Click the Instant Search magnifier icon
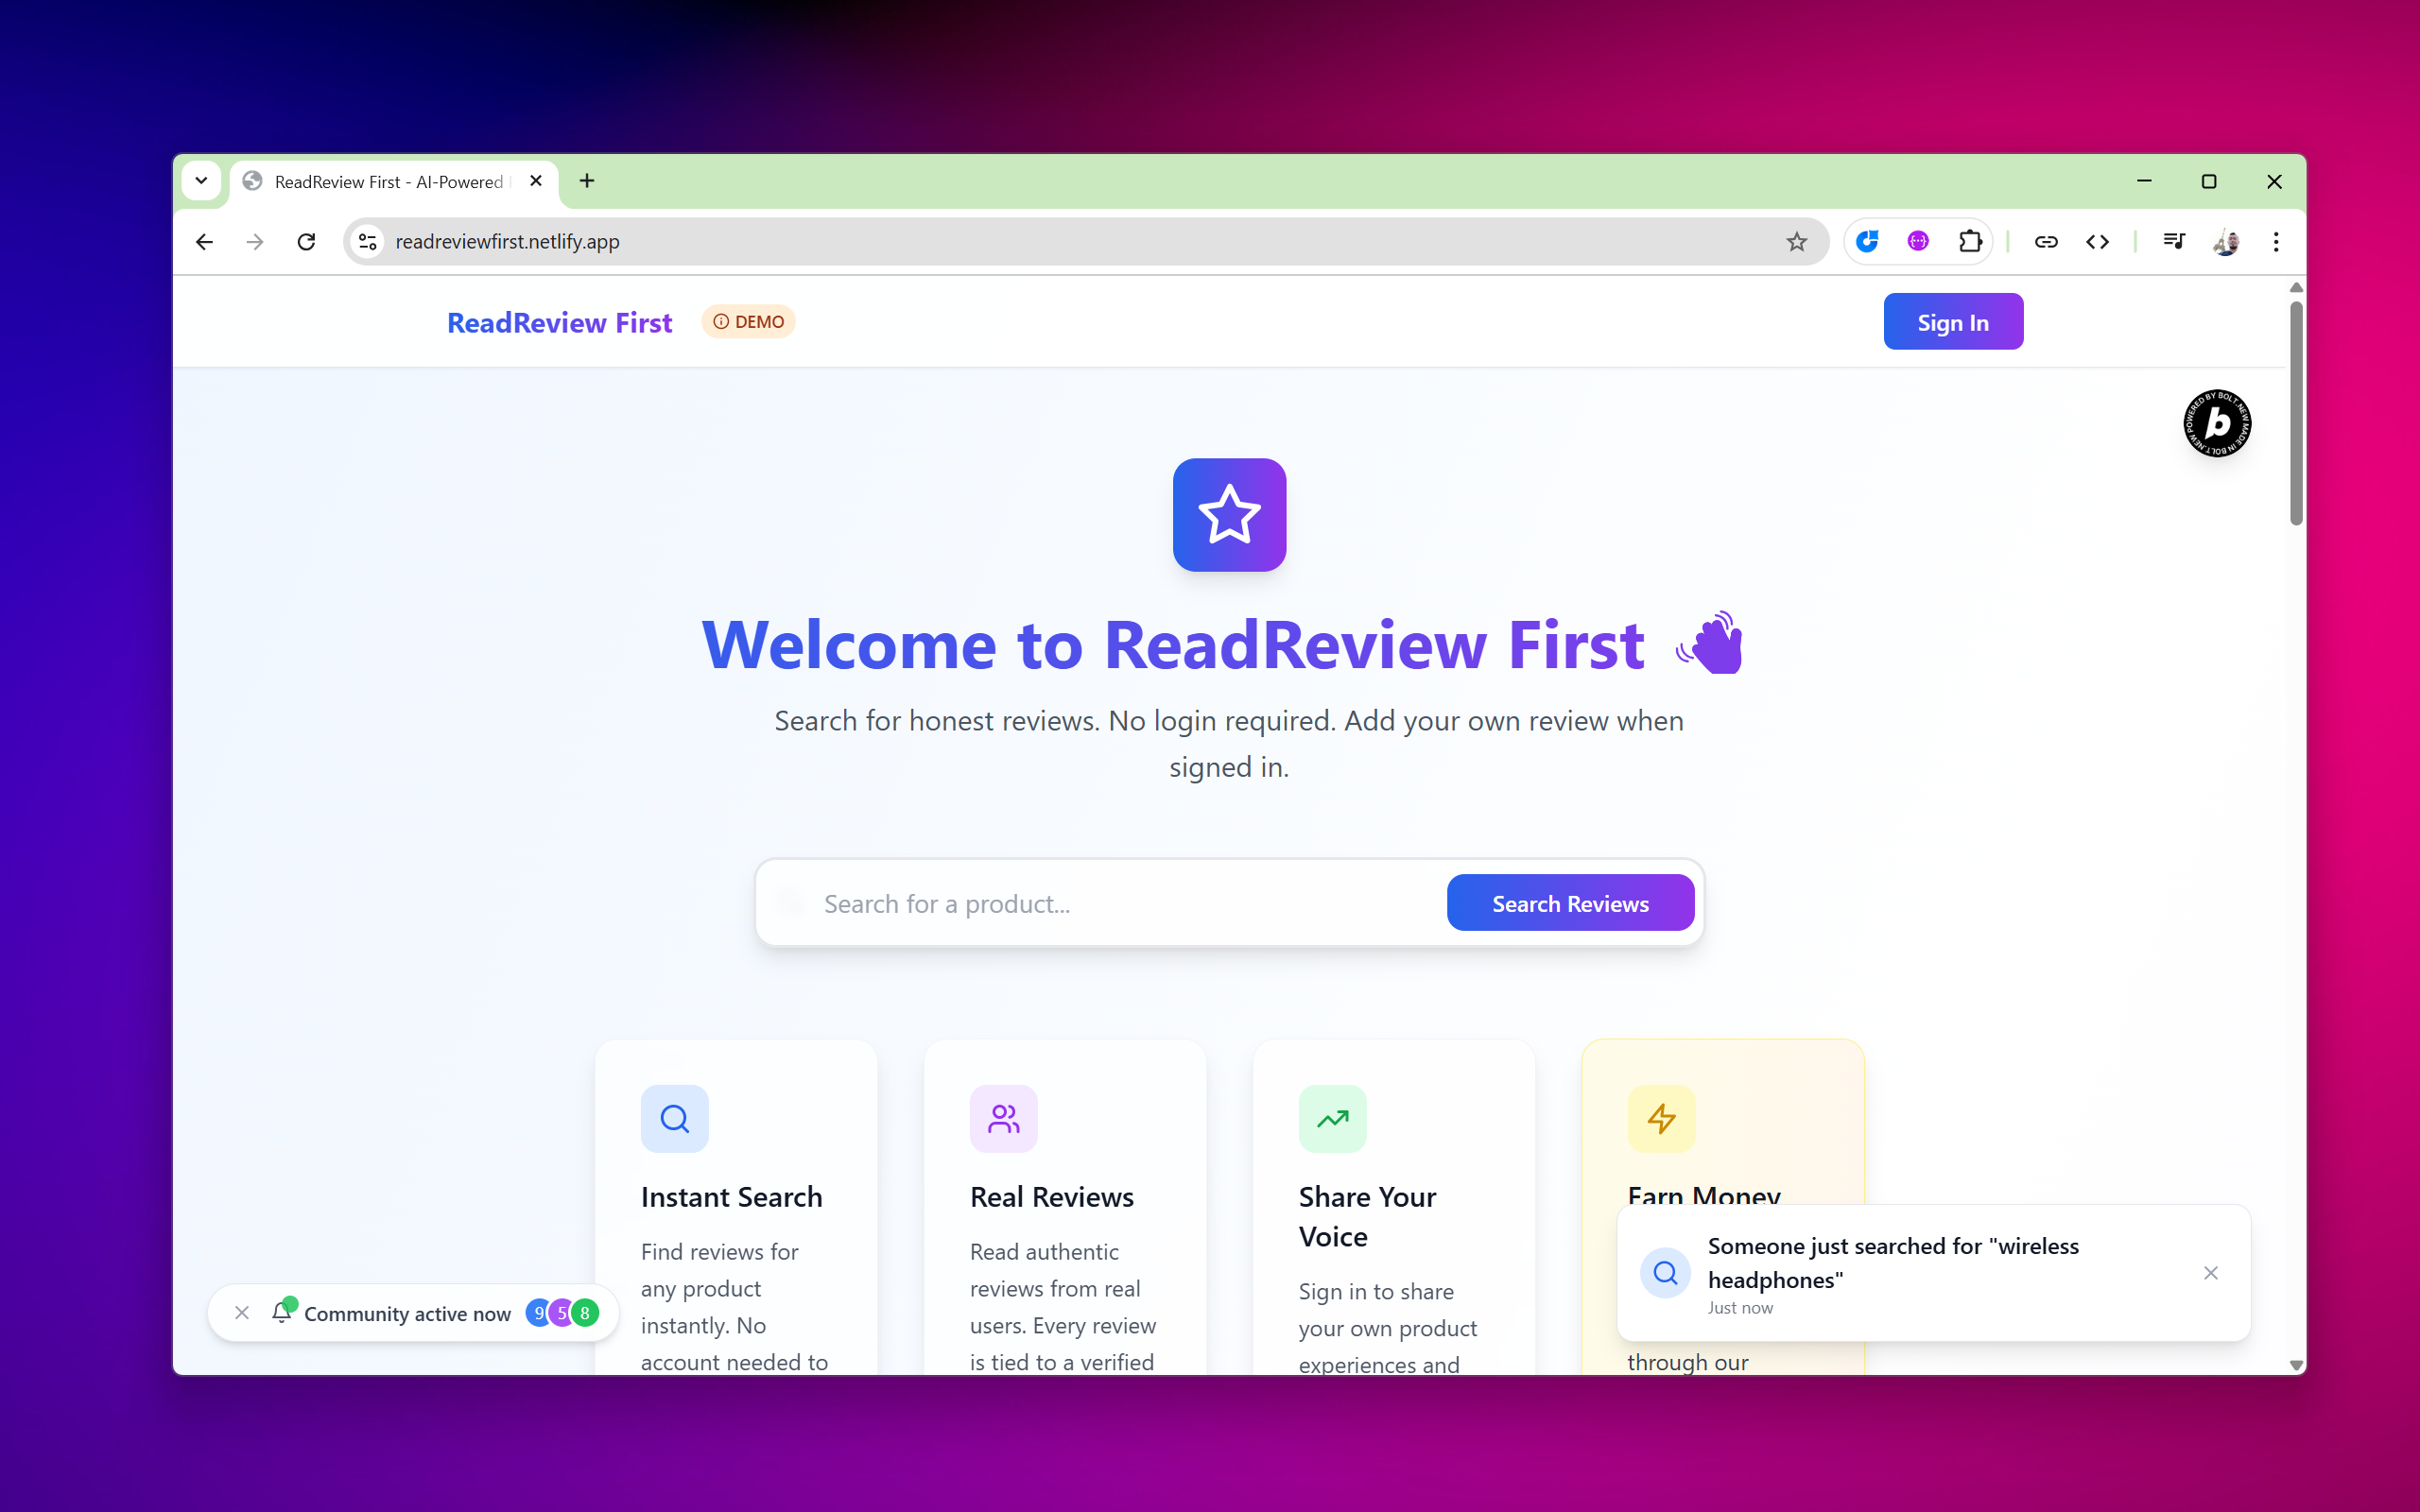 point(675,1118)
